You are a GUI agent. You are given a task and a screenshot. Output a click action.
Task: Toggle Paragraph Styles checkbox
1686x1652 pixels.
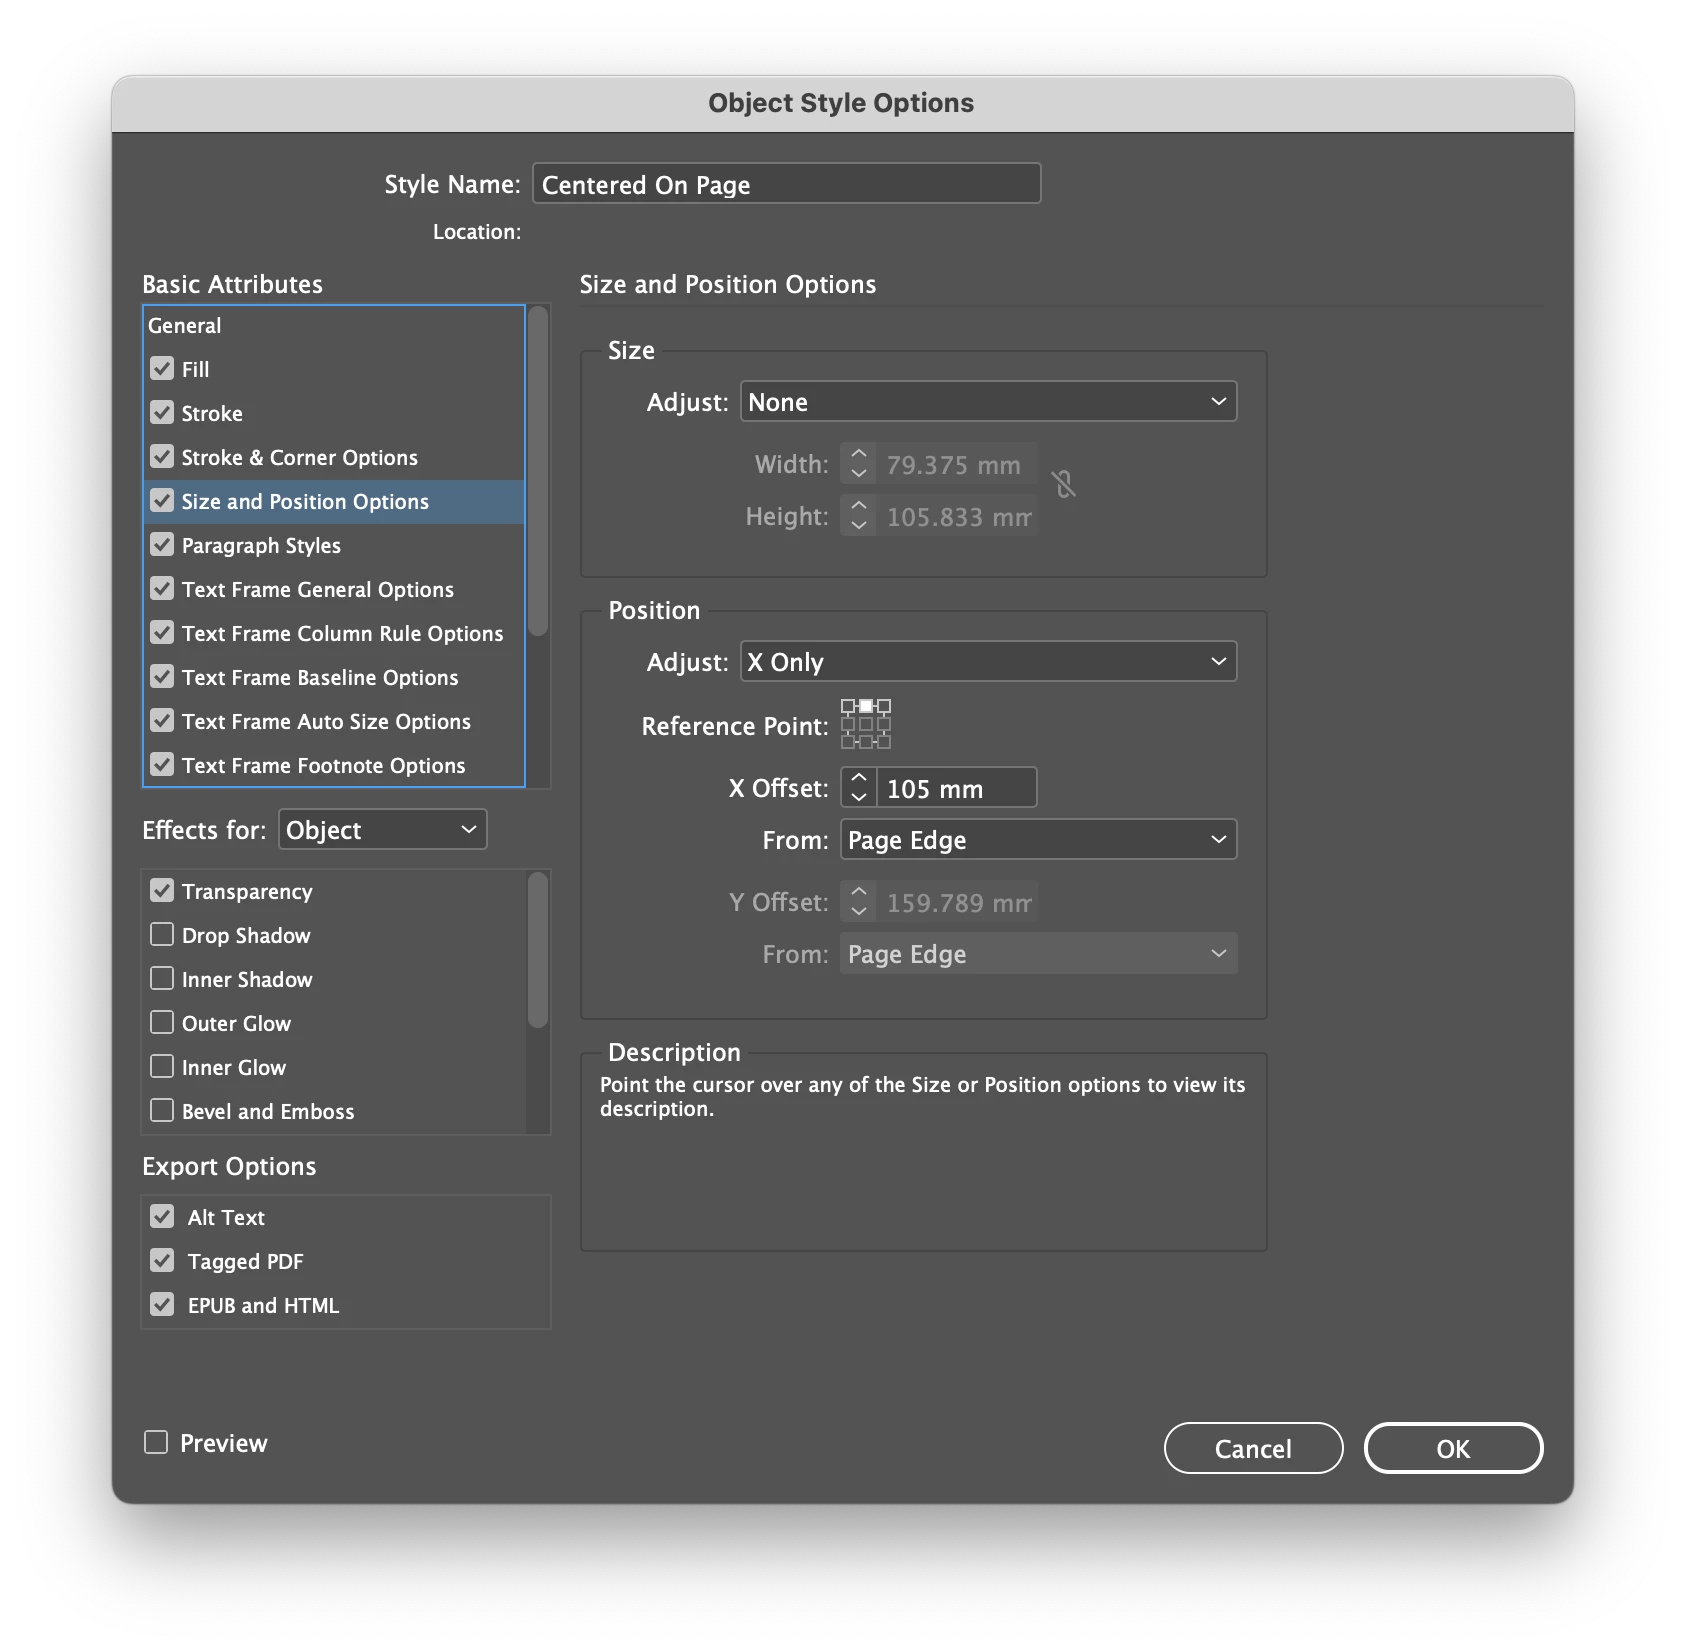[x=162, y=545]
